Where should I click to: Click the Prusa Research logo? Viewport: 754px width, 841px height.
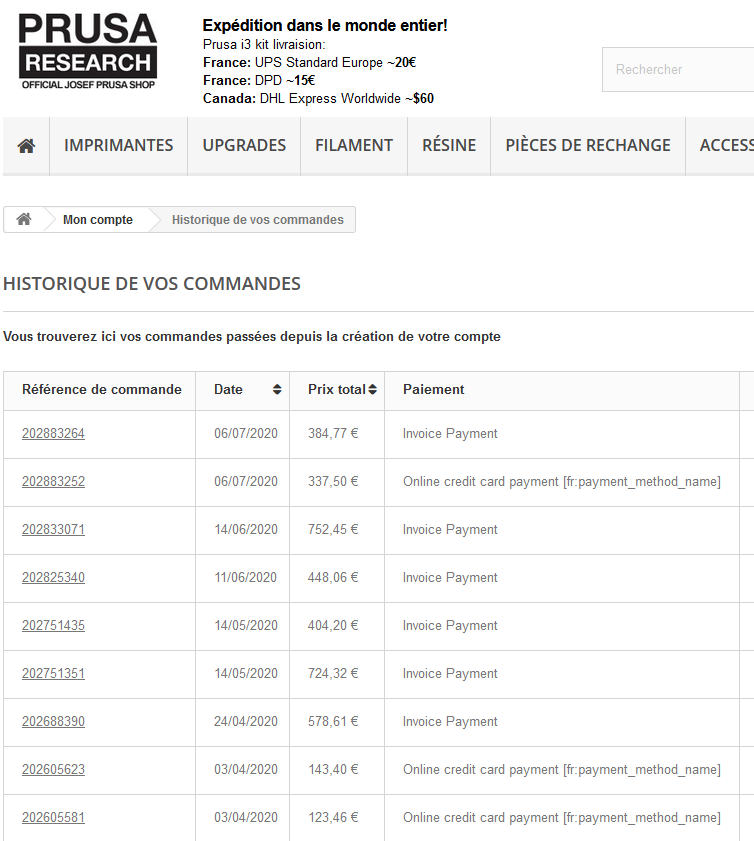coord(88,52)
